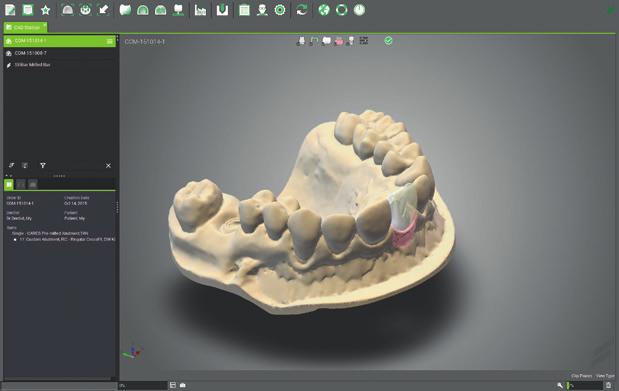Screen dimensions: 619x391
Task: Click the globe icon in top toolbar
Action: pos(324,10)
